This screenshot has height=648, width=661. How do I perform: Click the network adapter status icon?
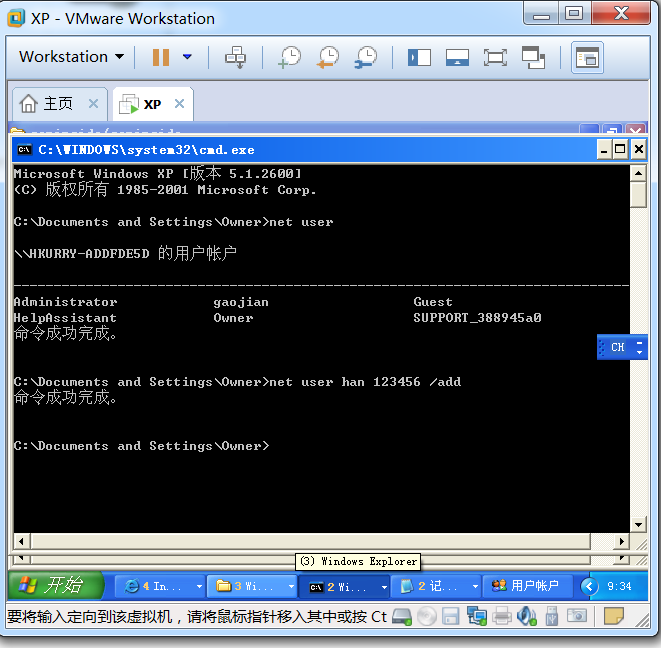476,616
